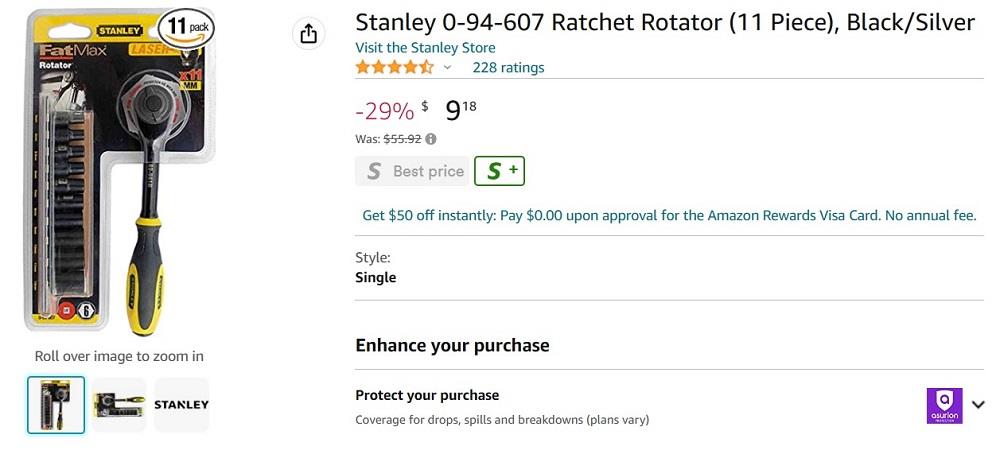Click the Asurion protection logo icon
Viewport: 1000px width, 450px height.
[x=945, y=405]
